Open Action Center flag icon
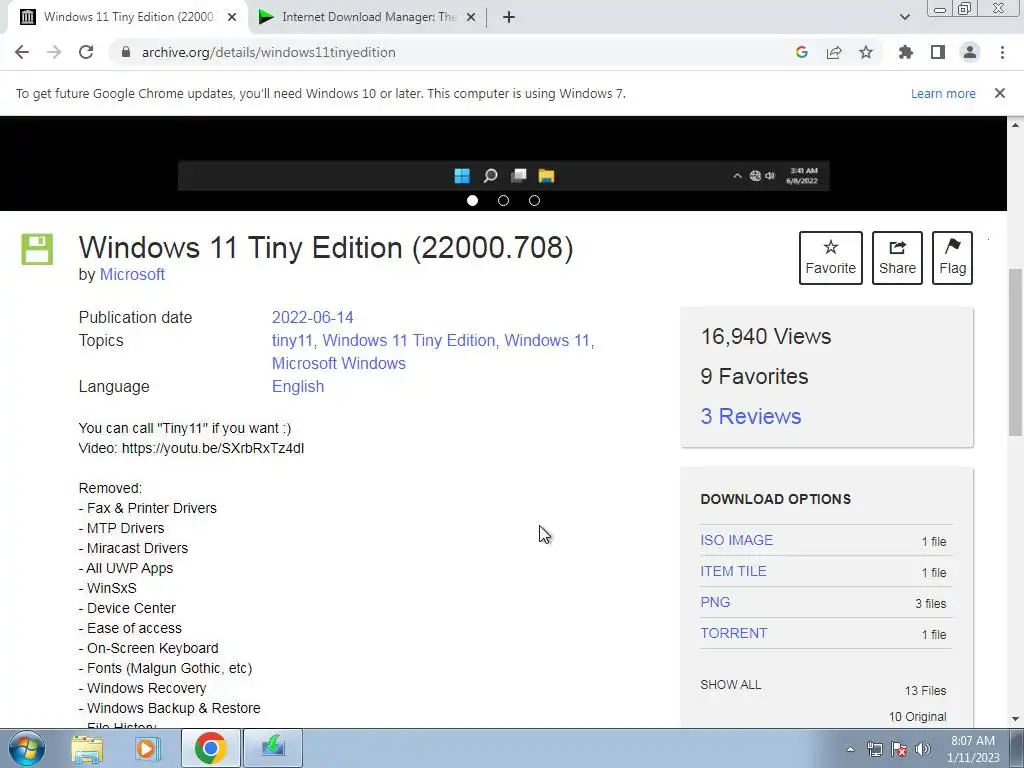This screenshot has width=1024, height=768. 899,749
